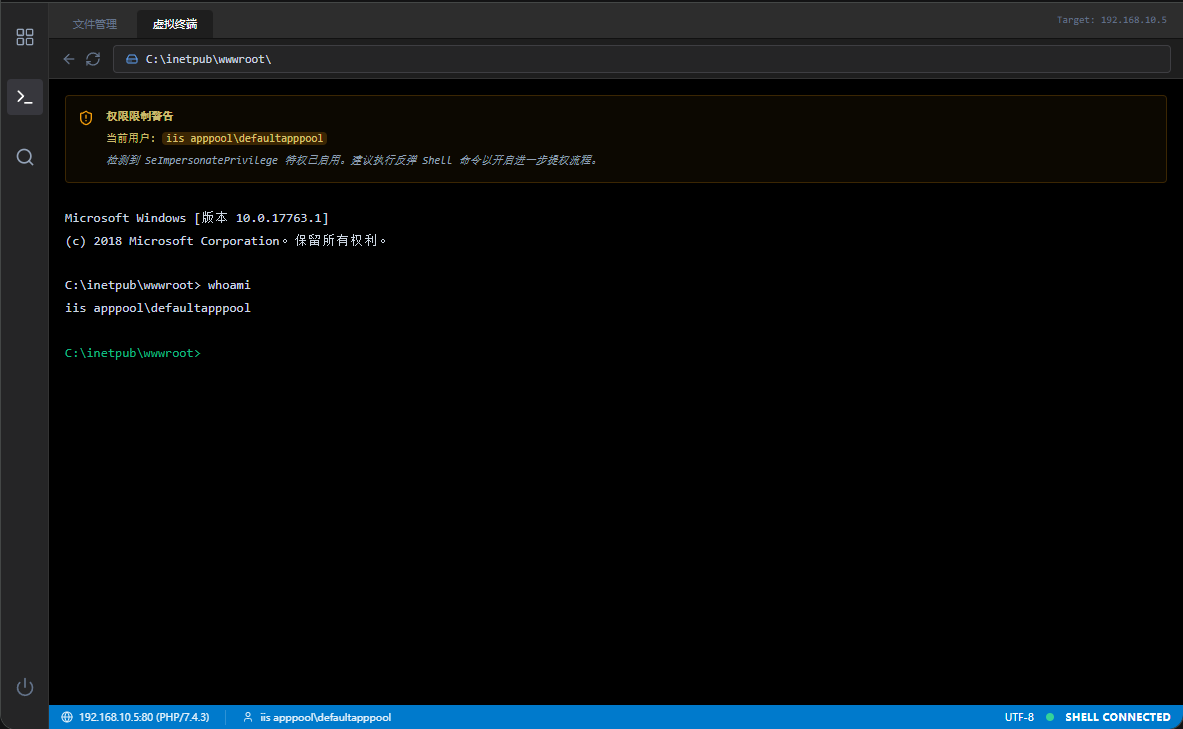Image resolution: width=1183 pixels, height=729 pixels.
Task: Go back using the left arrow
Action: tap(69, 59)
